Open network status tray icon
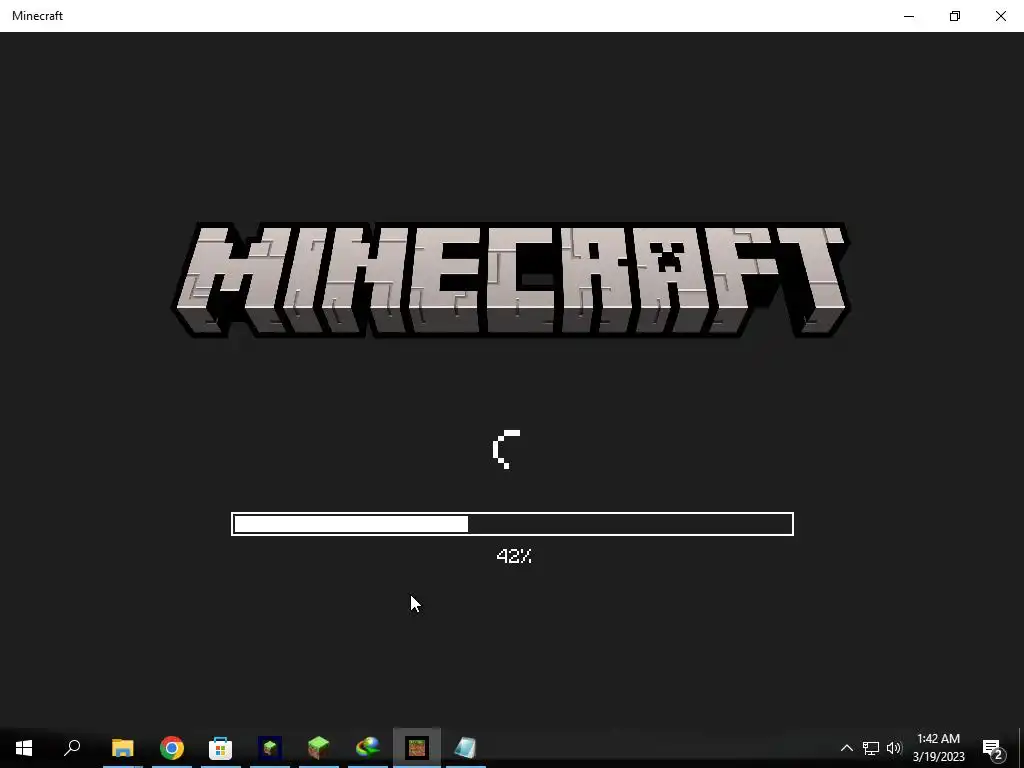 coord(871,748)
